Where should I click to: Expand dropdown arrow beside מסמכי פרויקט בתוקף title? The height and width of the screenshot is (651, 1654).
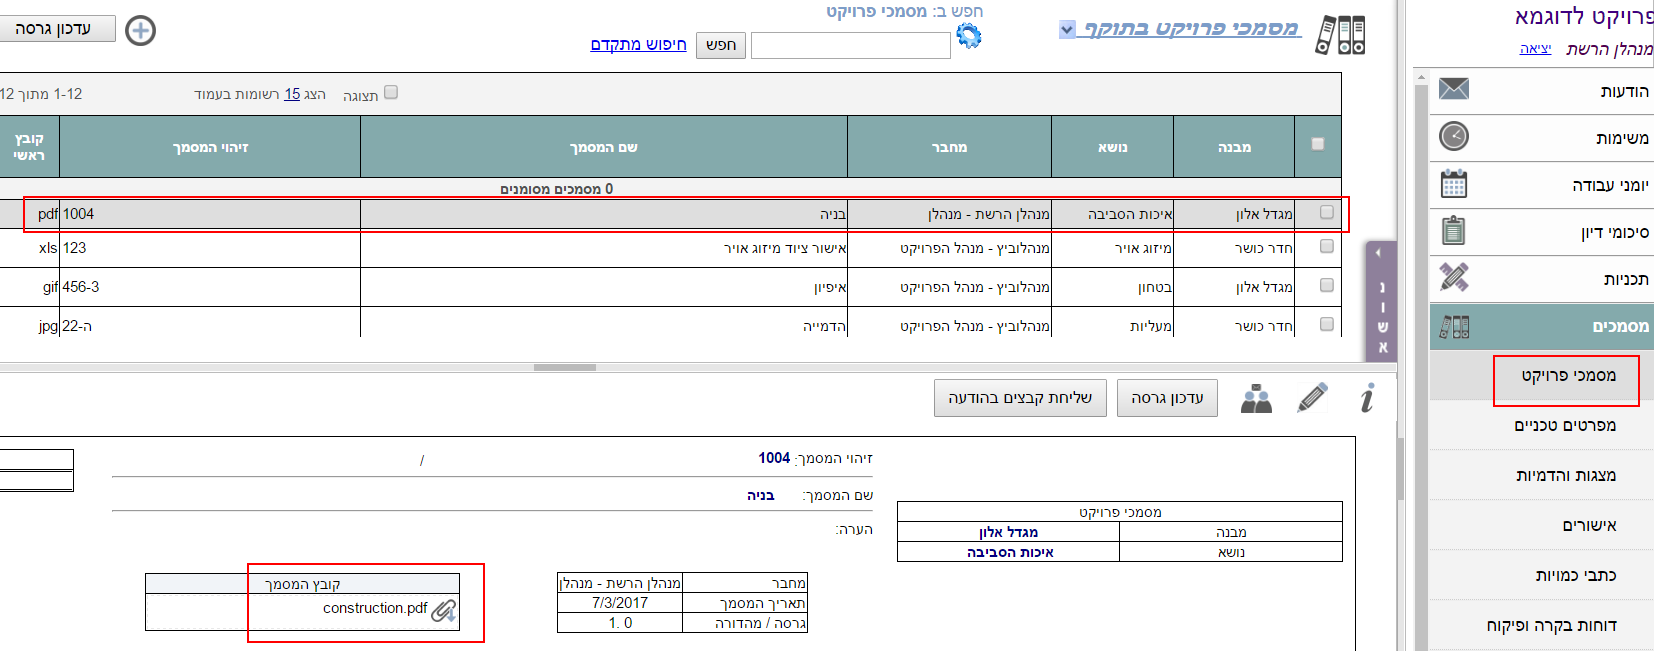point(1067,30)
